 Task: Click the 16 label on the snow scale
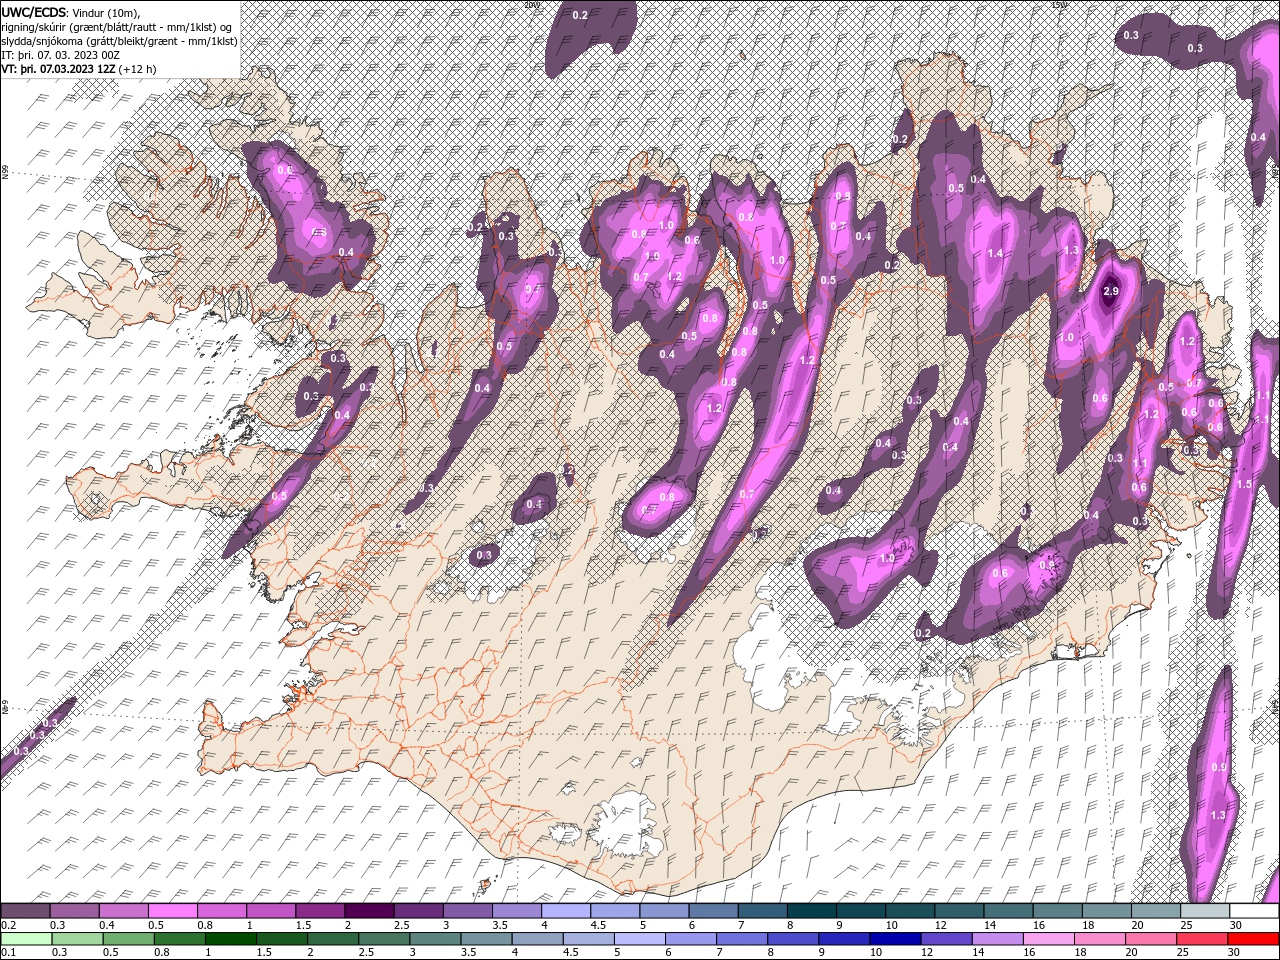1039,925
